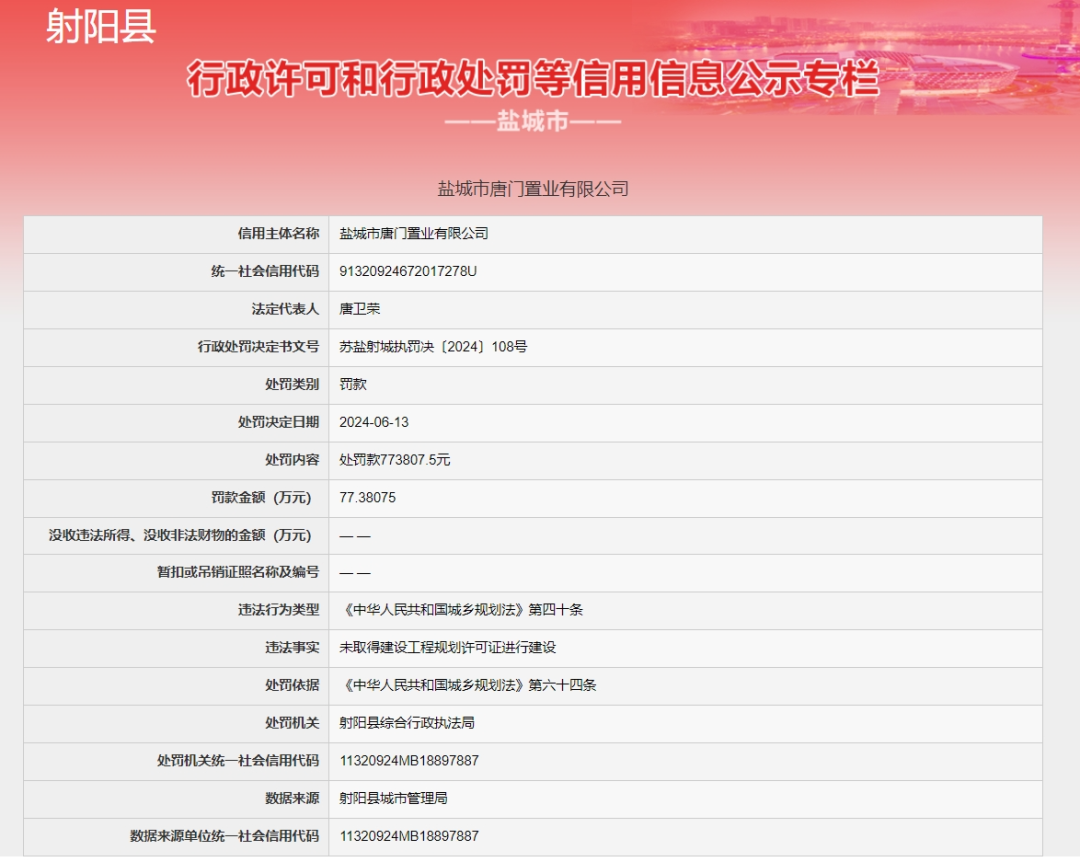
Task: Select the text 未取得建设工程规划许可证进行建设
Action: tap(448, 648)
